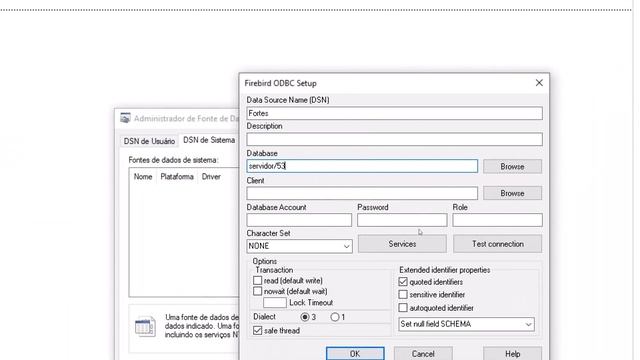Click the Nome column header
Image resolution: width=640 pixels, height=360 pixels.
click(x=143, y=177)
